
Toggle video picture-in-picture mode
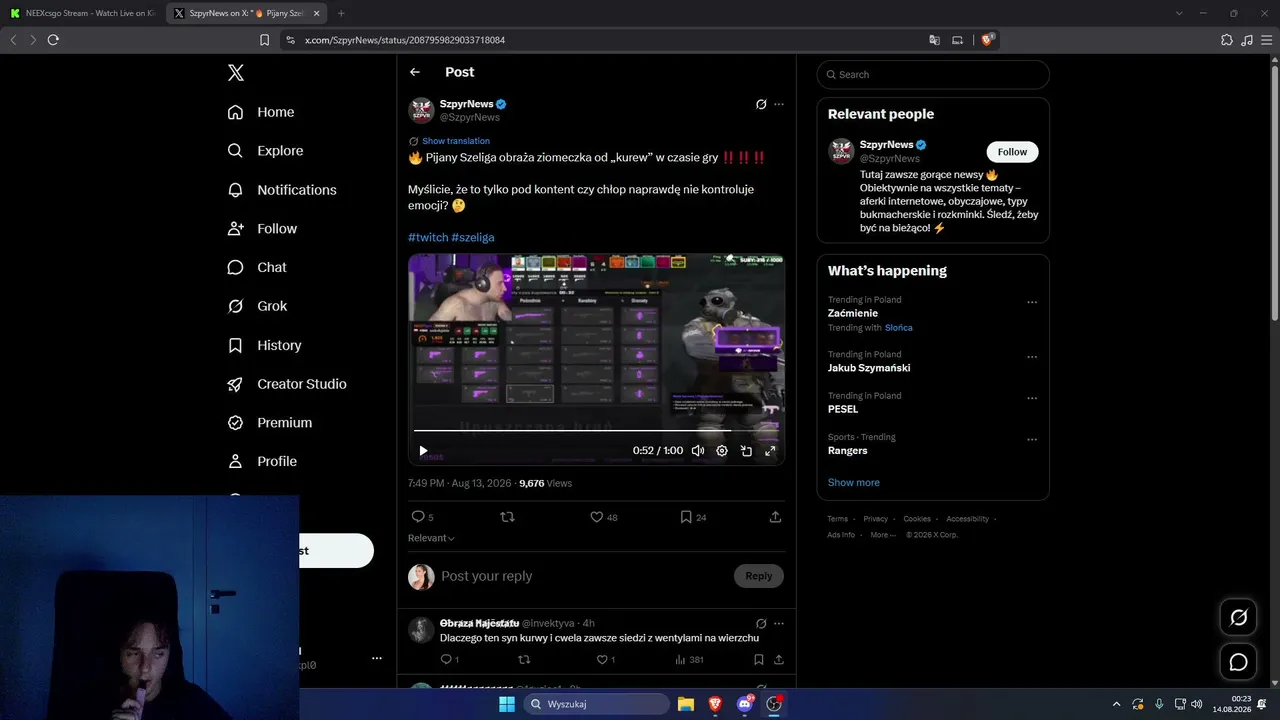[746, 451]
